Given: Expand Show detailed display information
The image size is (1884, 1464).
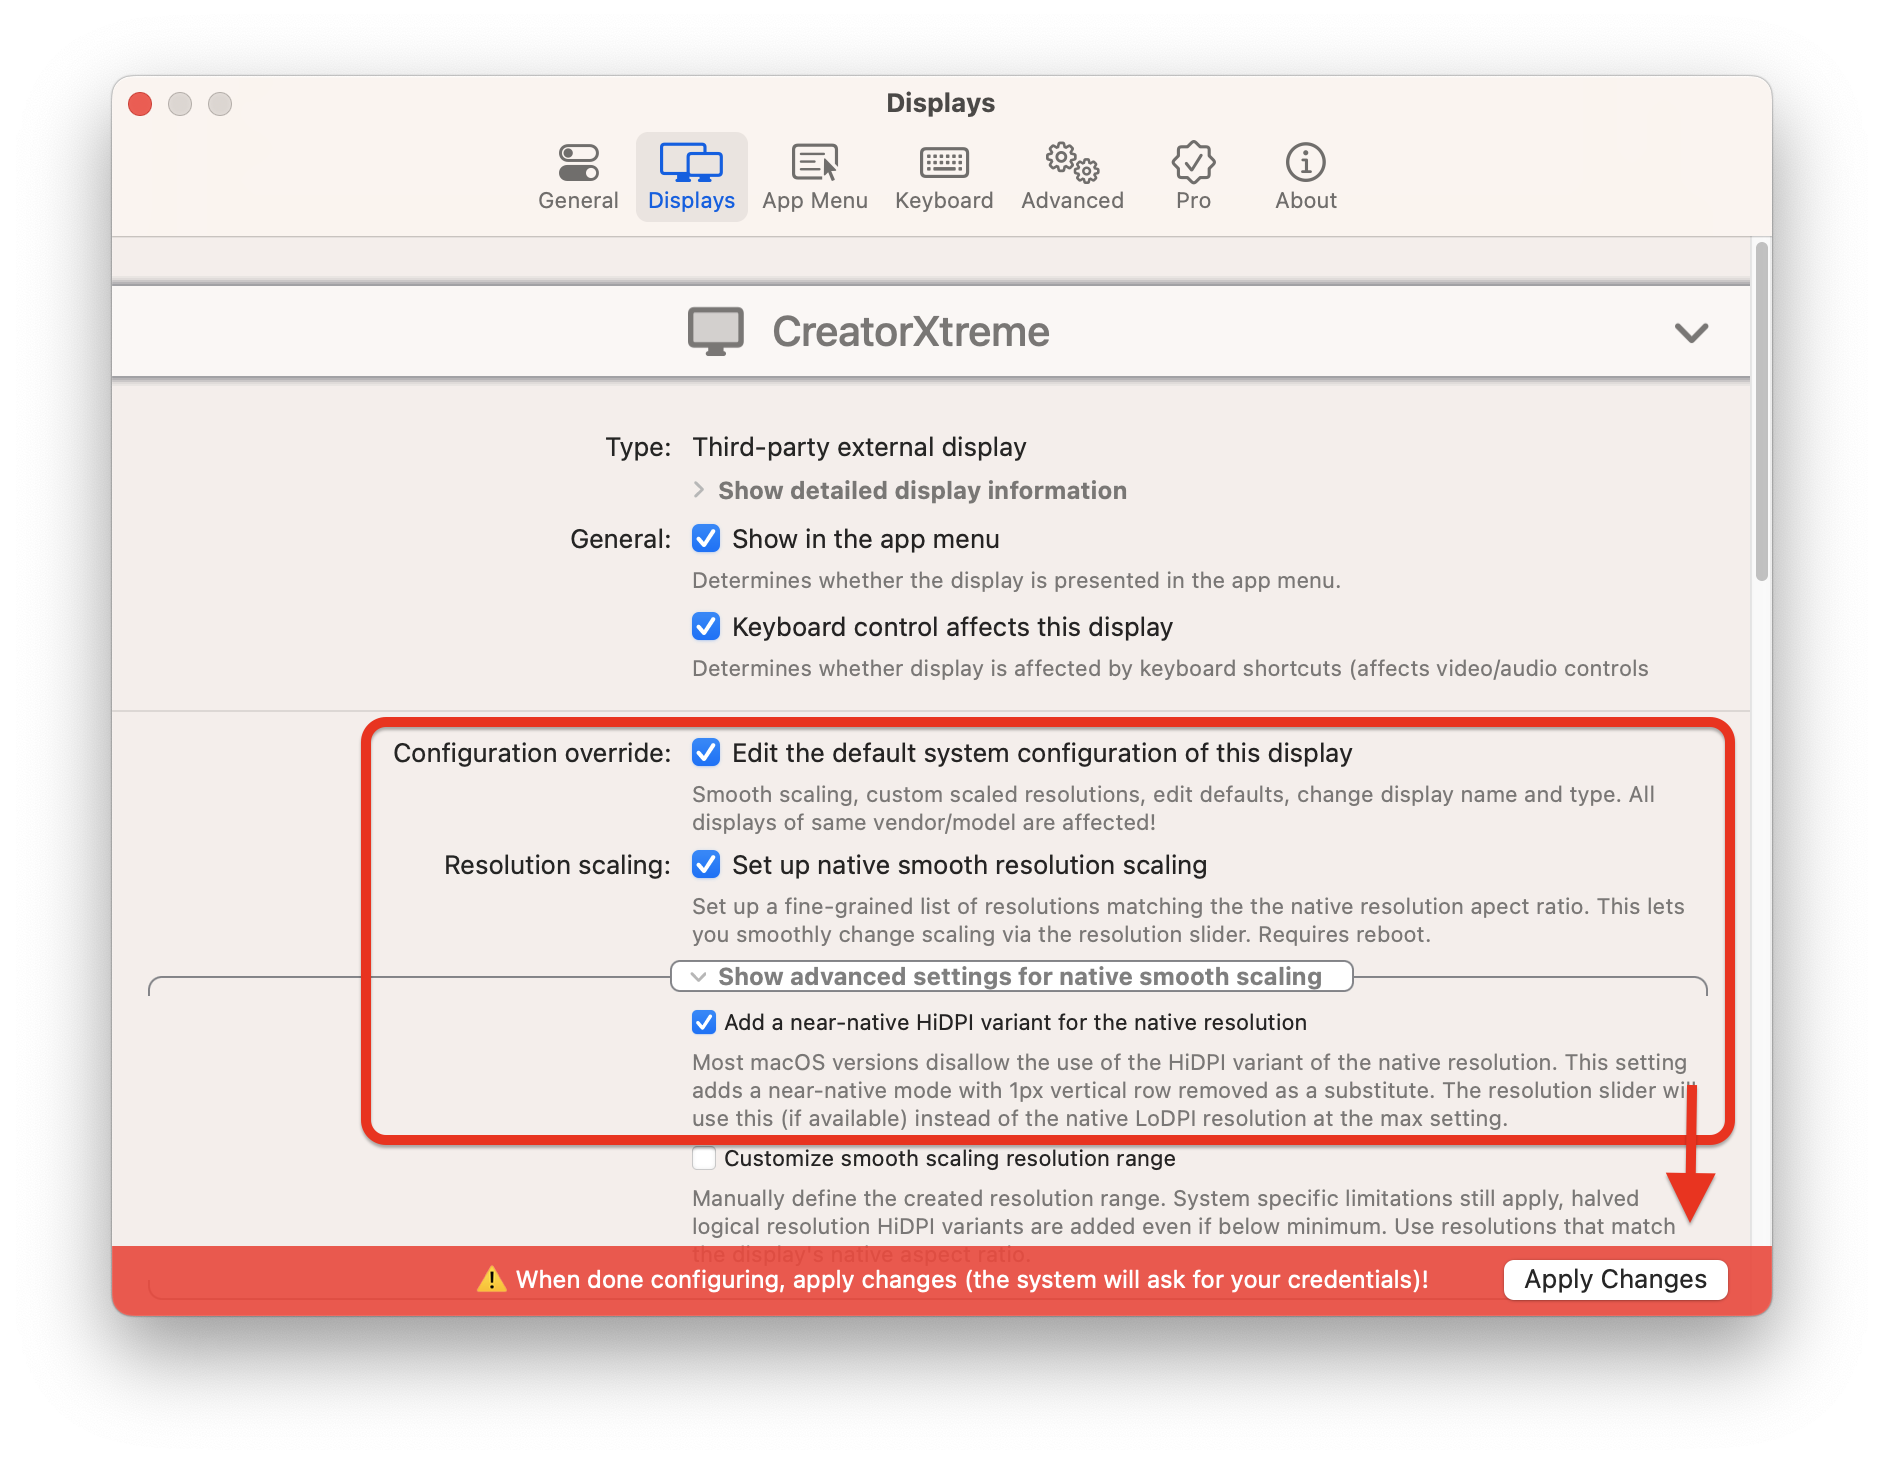Looking at the screenshot, I should pyautogui.click(x=910, y=490).
